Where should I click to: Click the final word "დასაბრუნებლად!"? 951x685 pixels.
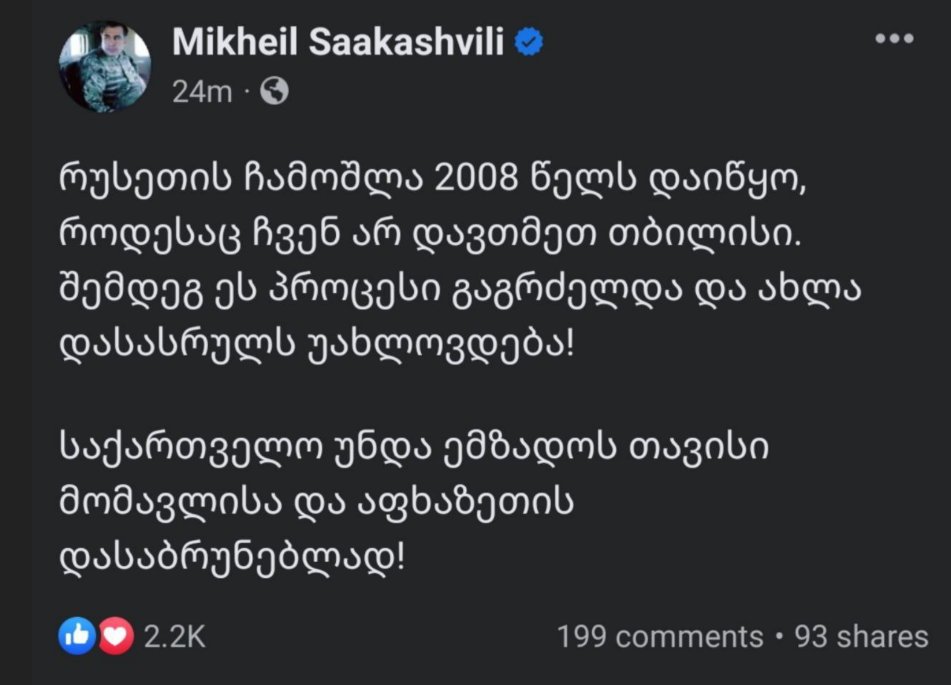[x=233, y=552]
